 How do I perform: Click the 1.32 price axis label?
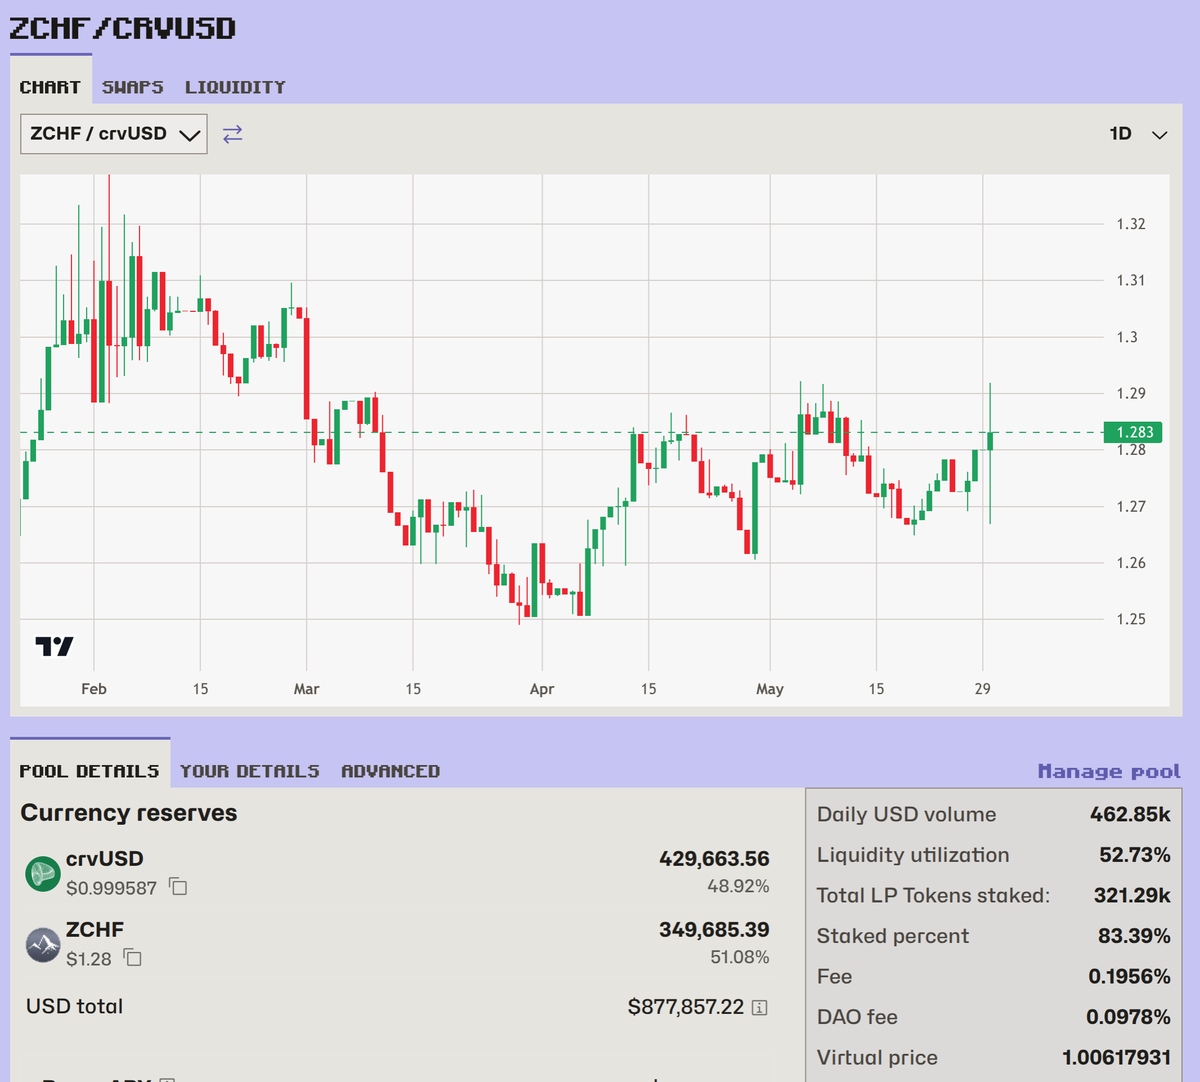click(1131, 224)
